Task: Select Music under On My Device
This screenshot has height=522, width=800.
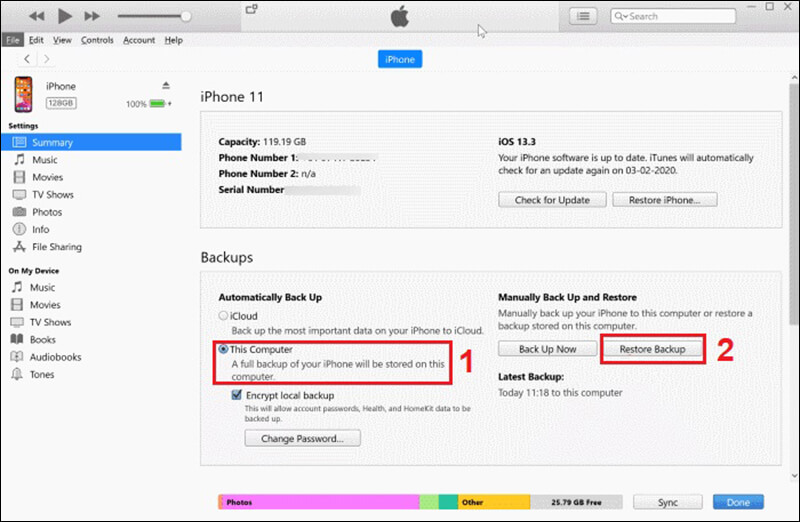Action: pyautogui.click(x=42, y=287)
